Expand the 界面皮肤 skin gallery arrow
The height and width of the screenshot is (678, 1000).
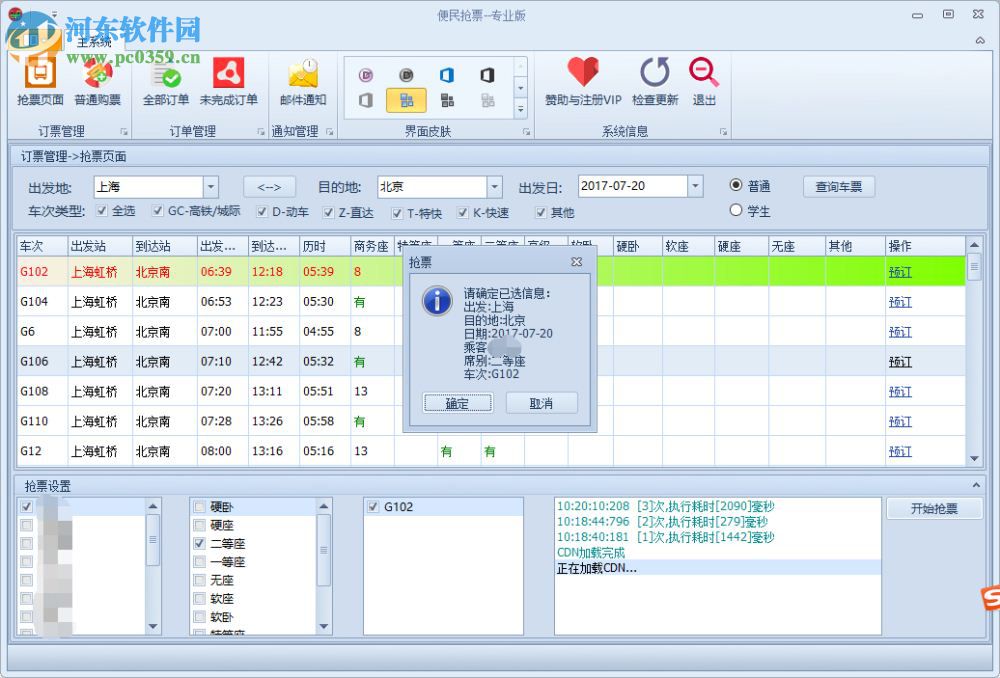click(521, 110)
